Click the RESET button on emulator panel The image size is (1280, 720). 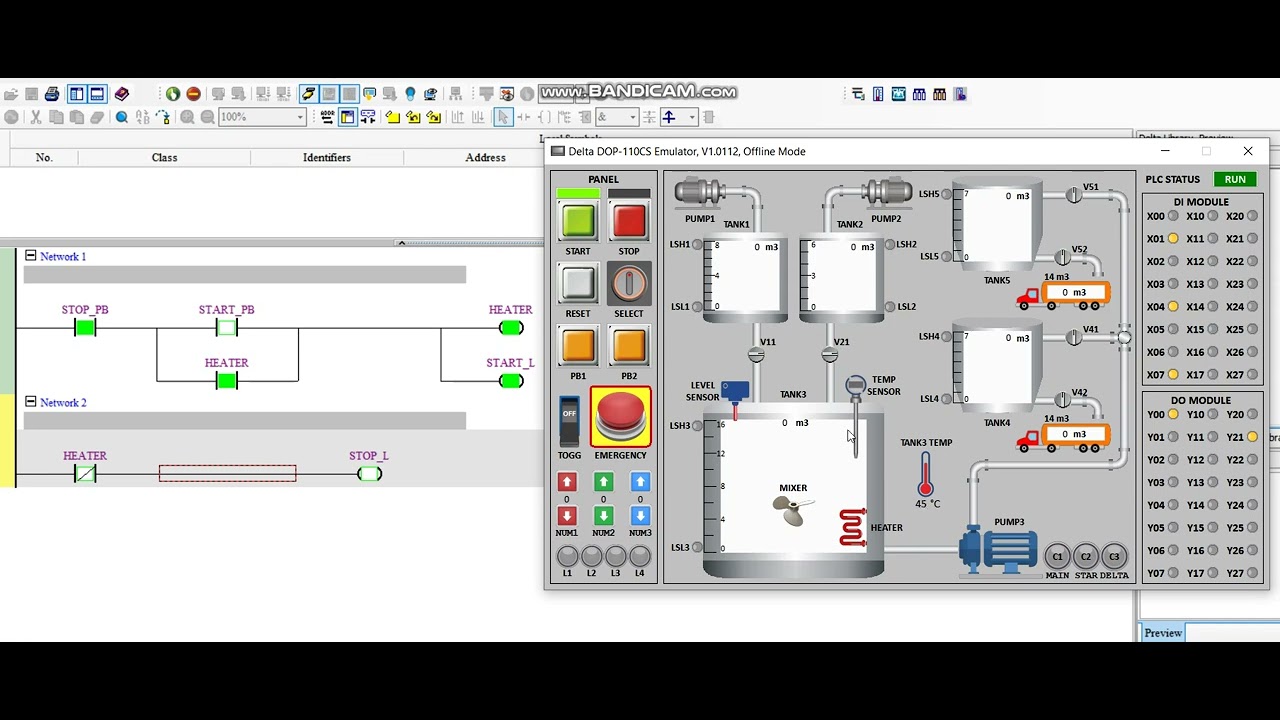coord(578,285)
